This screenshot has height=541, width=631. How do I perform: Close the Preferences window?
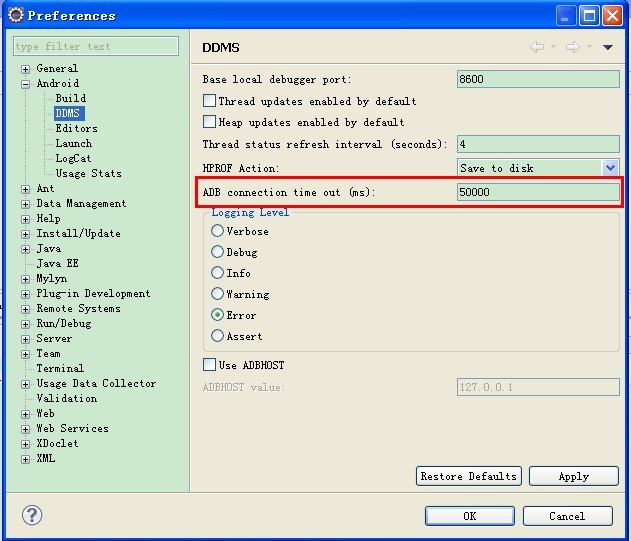point(612,16)
